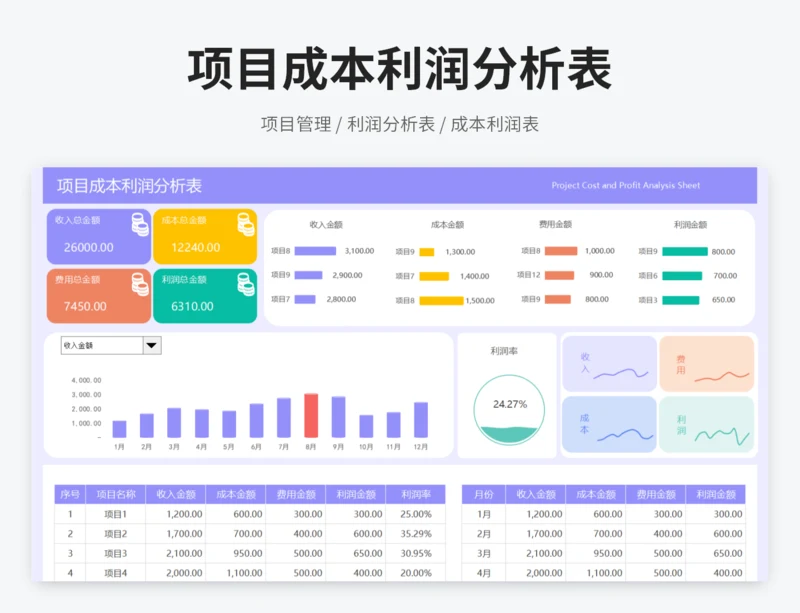Click 'Project Cost and Profit Analysis Sheet' text

[626, 185]
